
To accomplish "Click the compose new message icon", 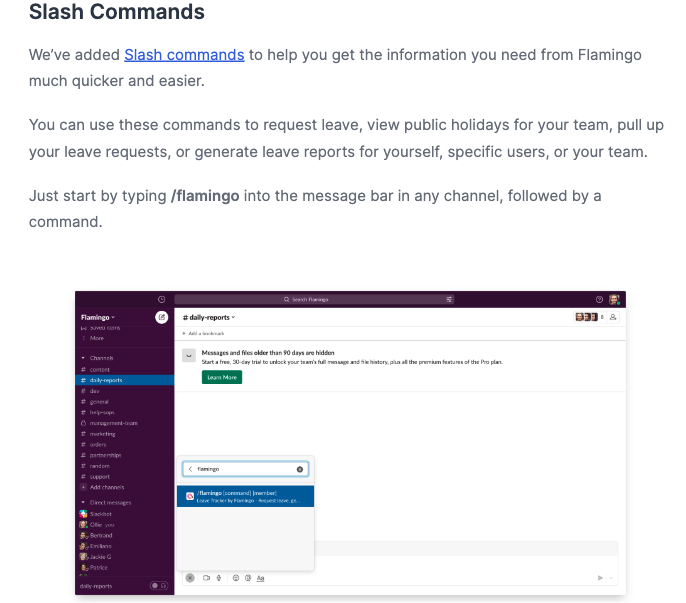I will (162, 317).
